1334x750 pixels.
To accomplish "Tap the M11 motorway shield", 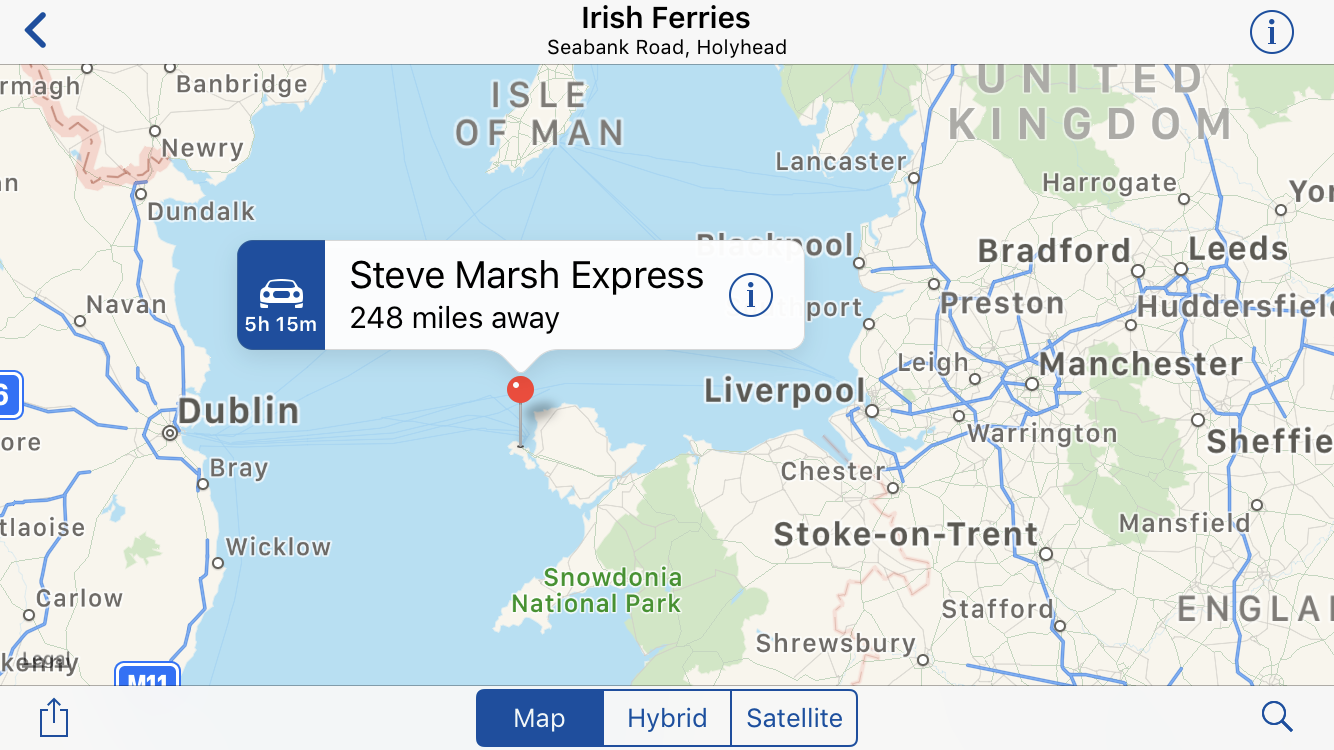I will tap(147, 677).
